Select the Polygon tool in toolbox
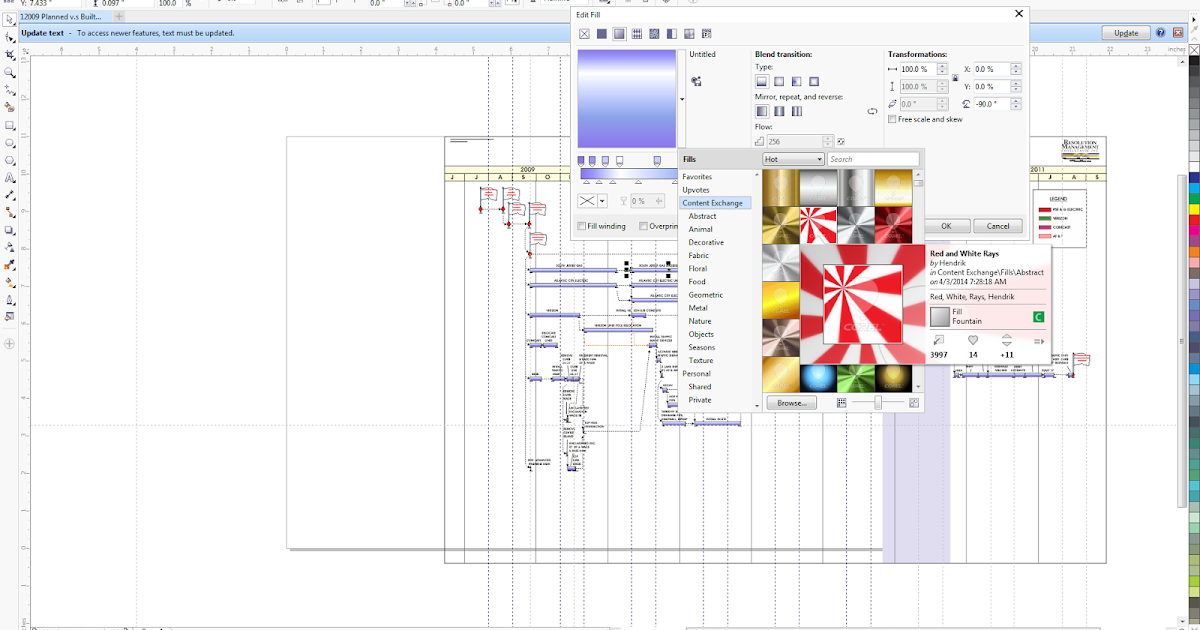This screenshot has width=1200, height=630. tap(9, 161)
